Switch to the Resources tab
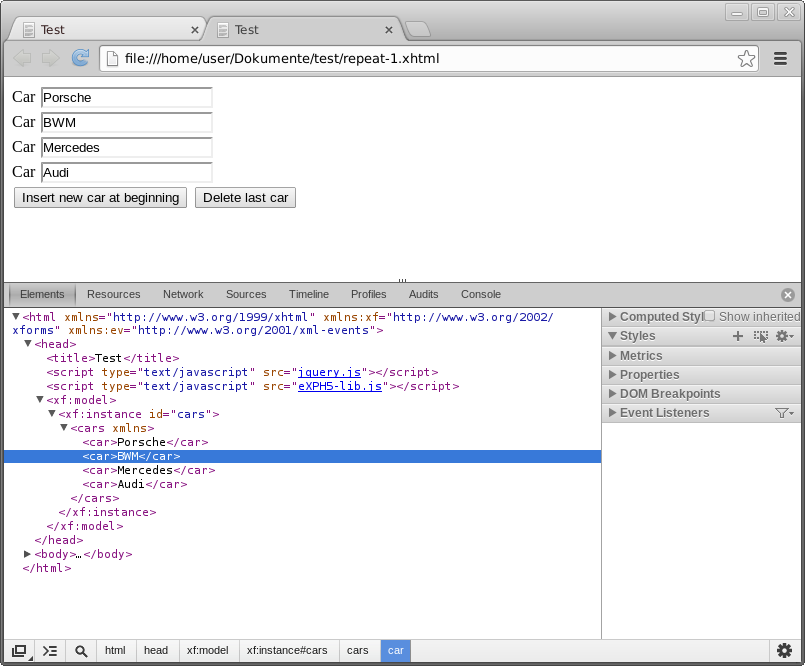 [x=113, y=294]
